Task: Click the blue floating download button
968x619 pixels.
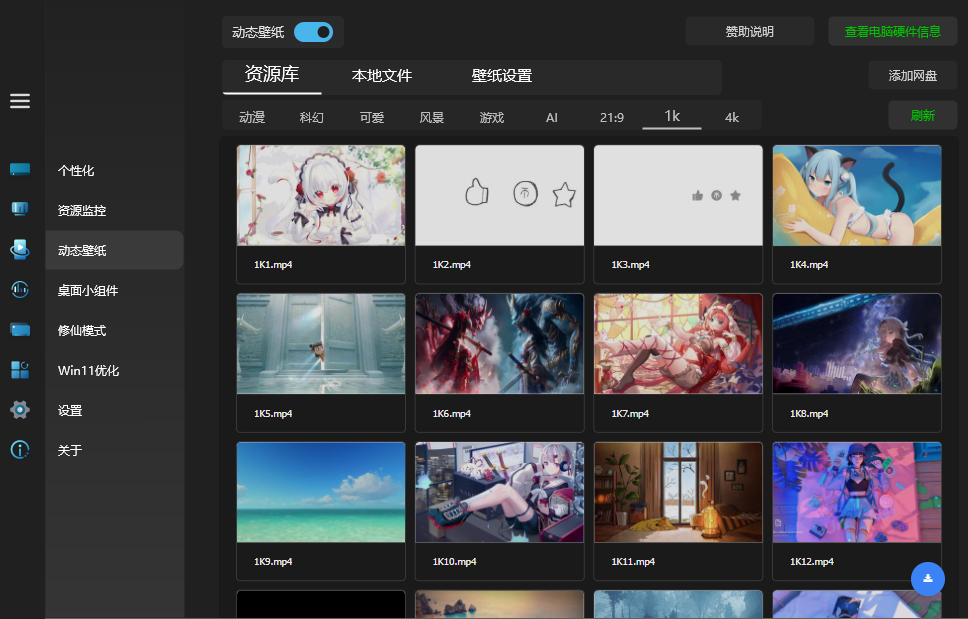Action: pyautogui.click(x=927, y=579)
